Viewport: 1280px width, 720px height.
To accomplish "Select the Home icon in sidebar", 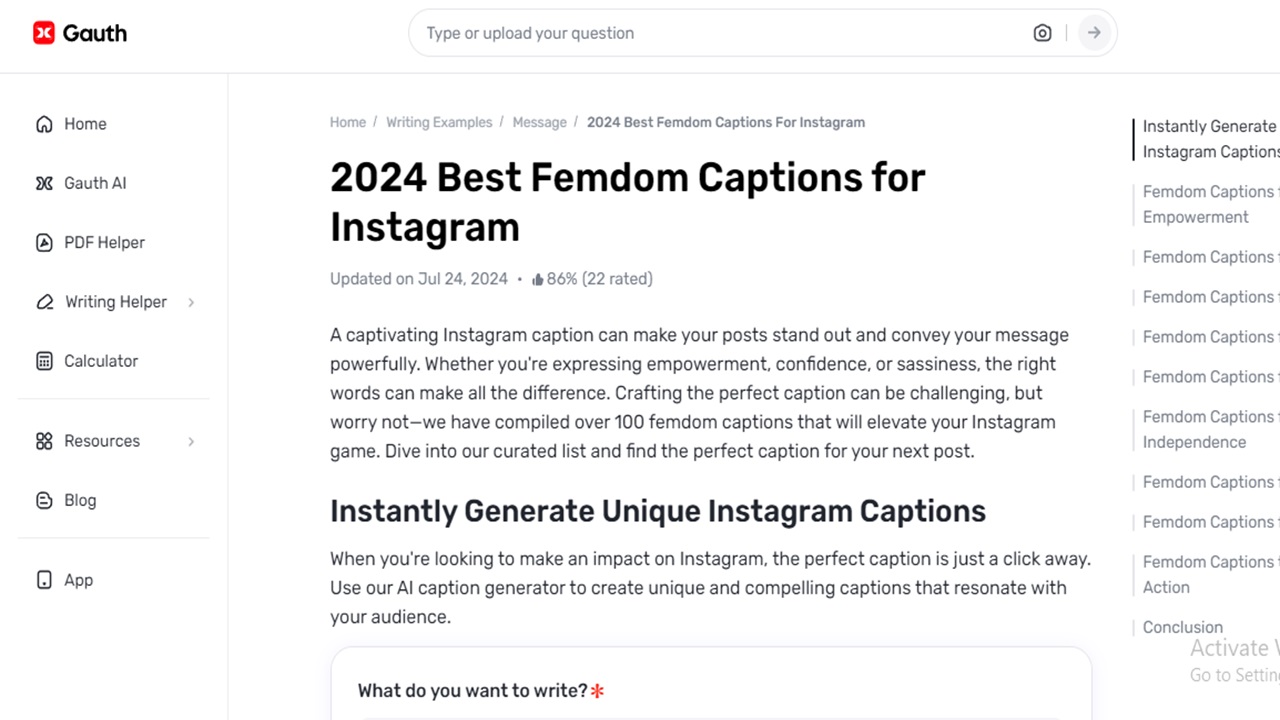I will (x=44, y=123).
